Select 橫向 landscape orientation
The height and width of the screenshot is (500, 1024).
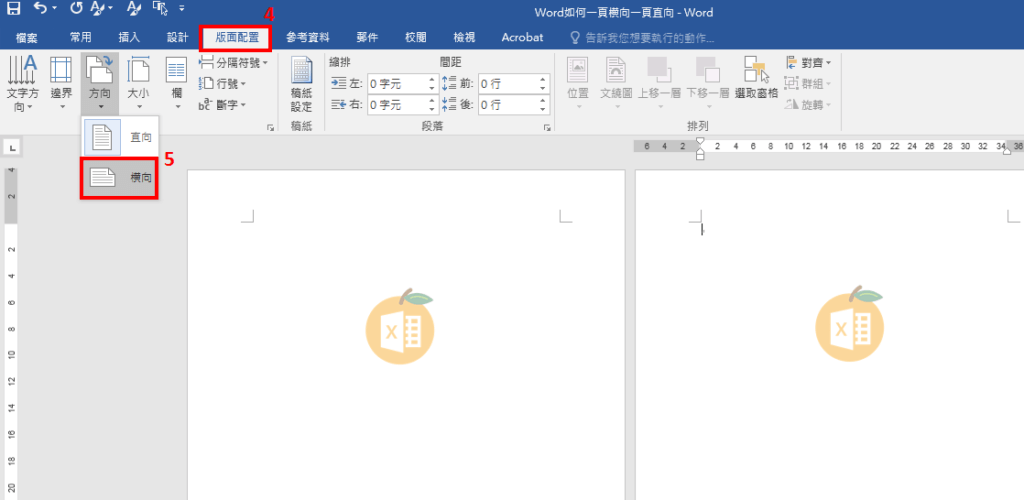click(x=119, y=177)
